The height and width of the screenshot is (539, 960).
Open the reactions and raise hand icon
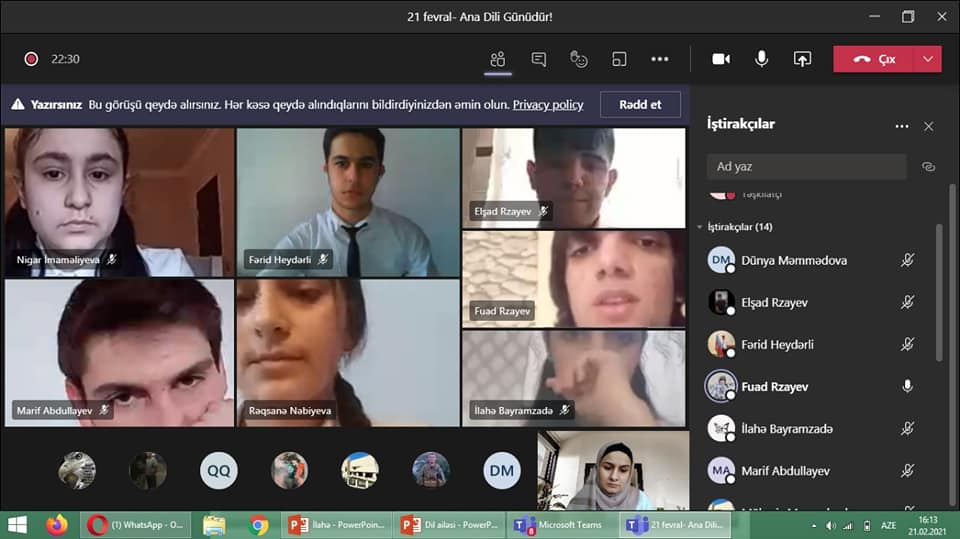pos(579,59)
